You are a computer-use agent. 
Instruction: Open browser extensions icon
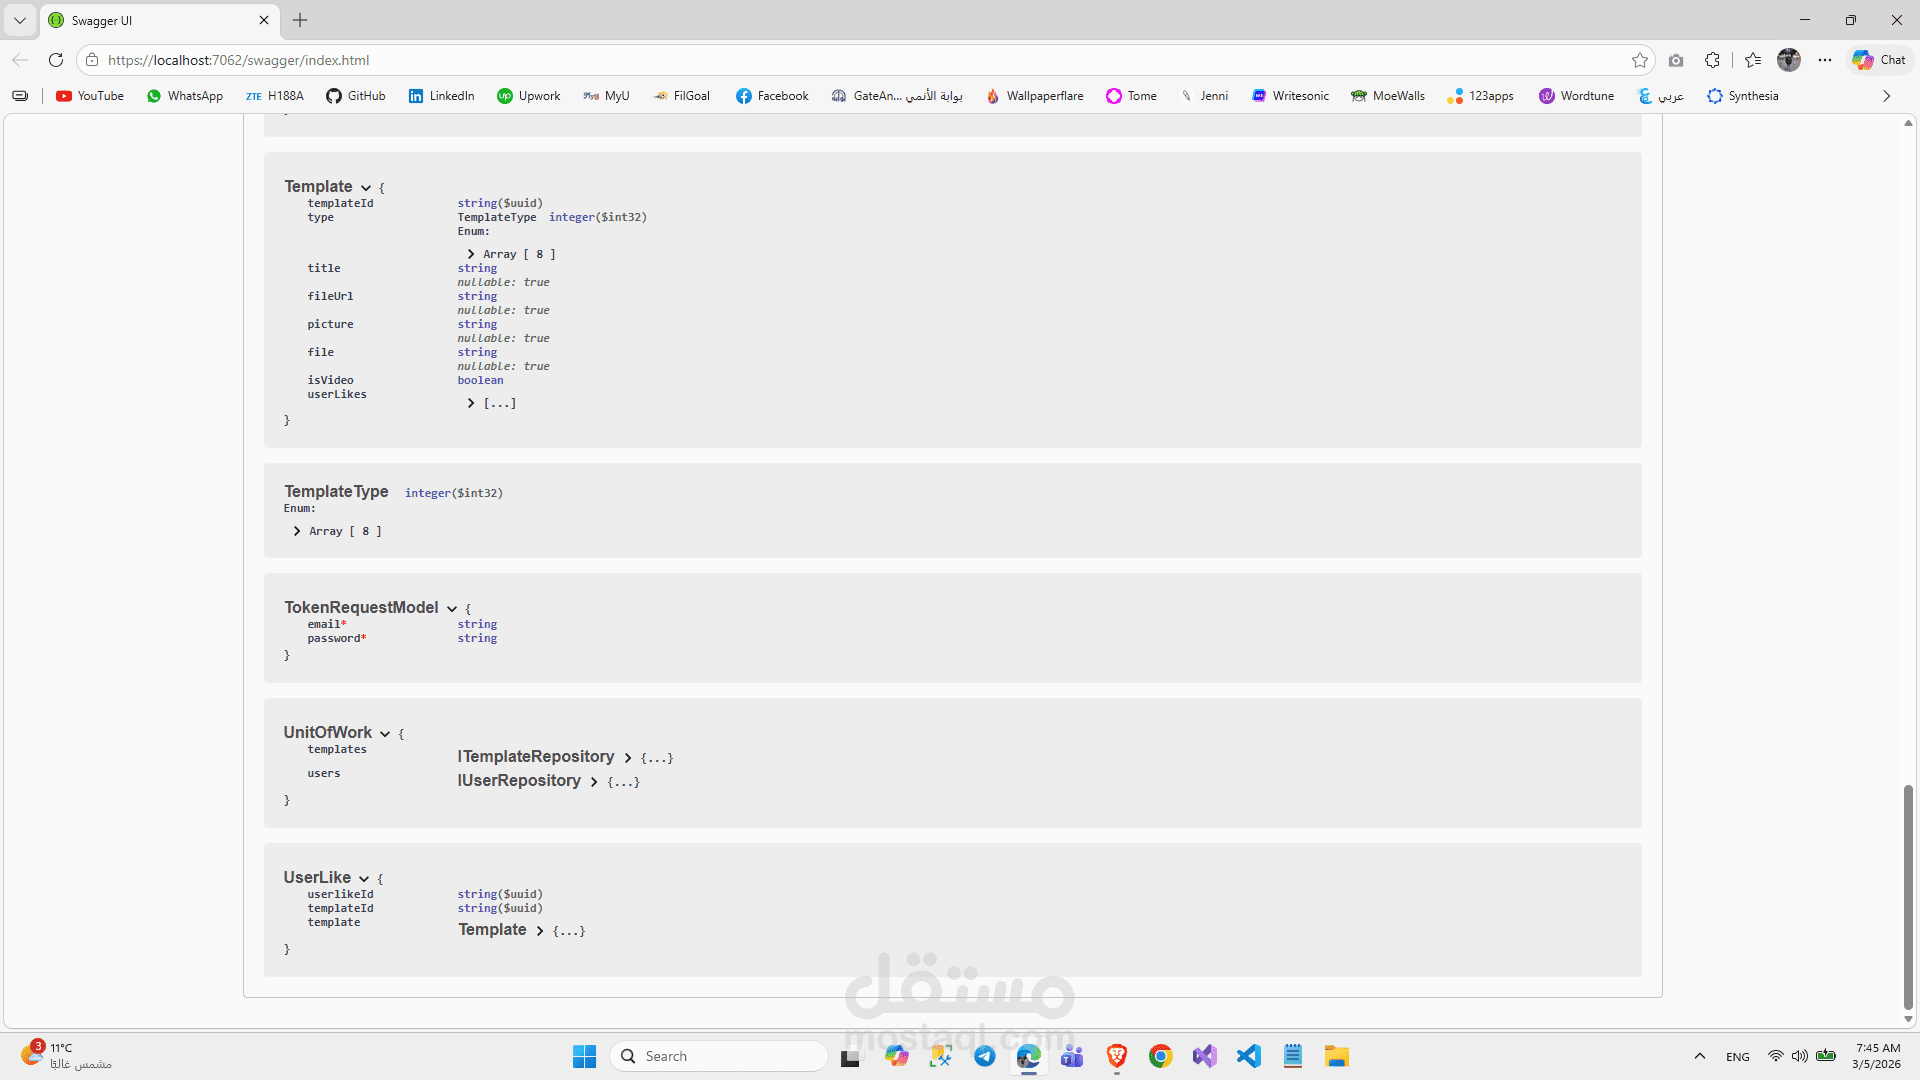click(x=1712, y=60)
